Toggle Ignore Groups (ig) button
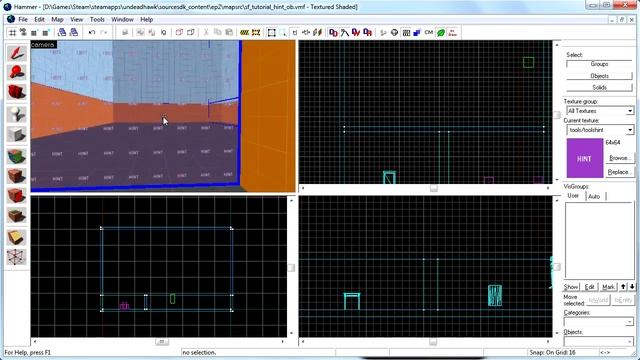The width and height of the screenshot is (640, 360). [x=164, y=32]
